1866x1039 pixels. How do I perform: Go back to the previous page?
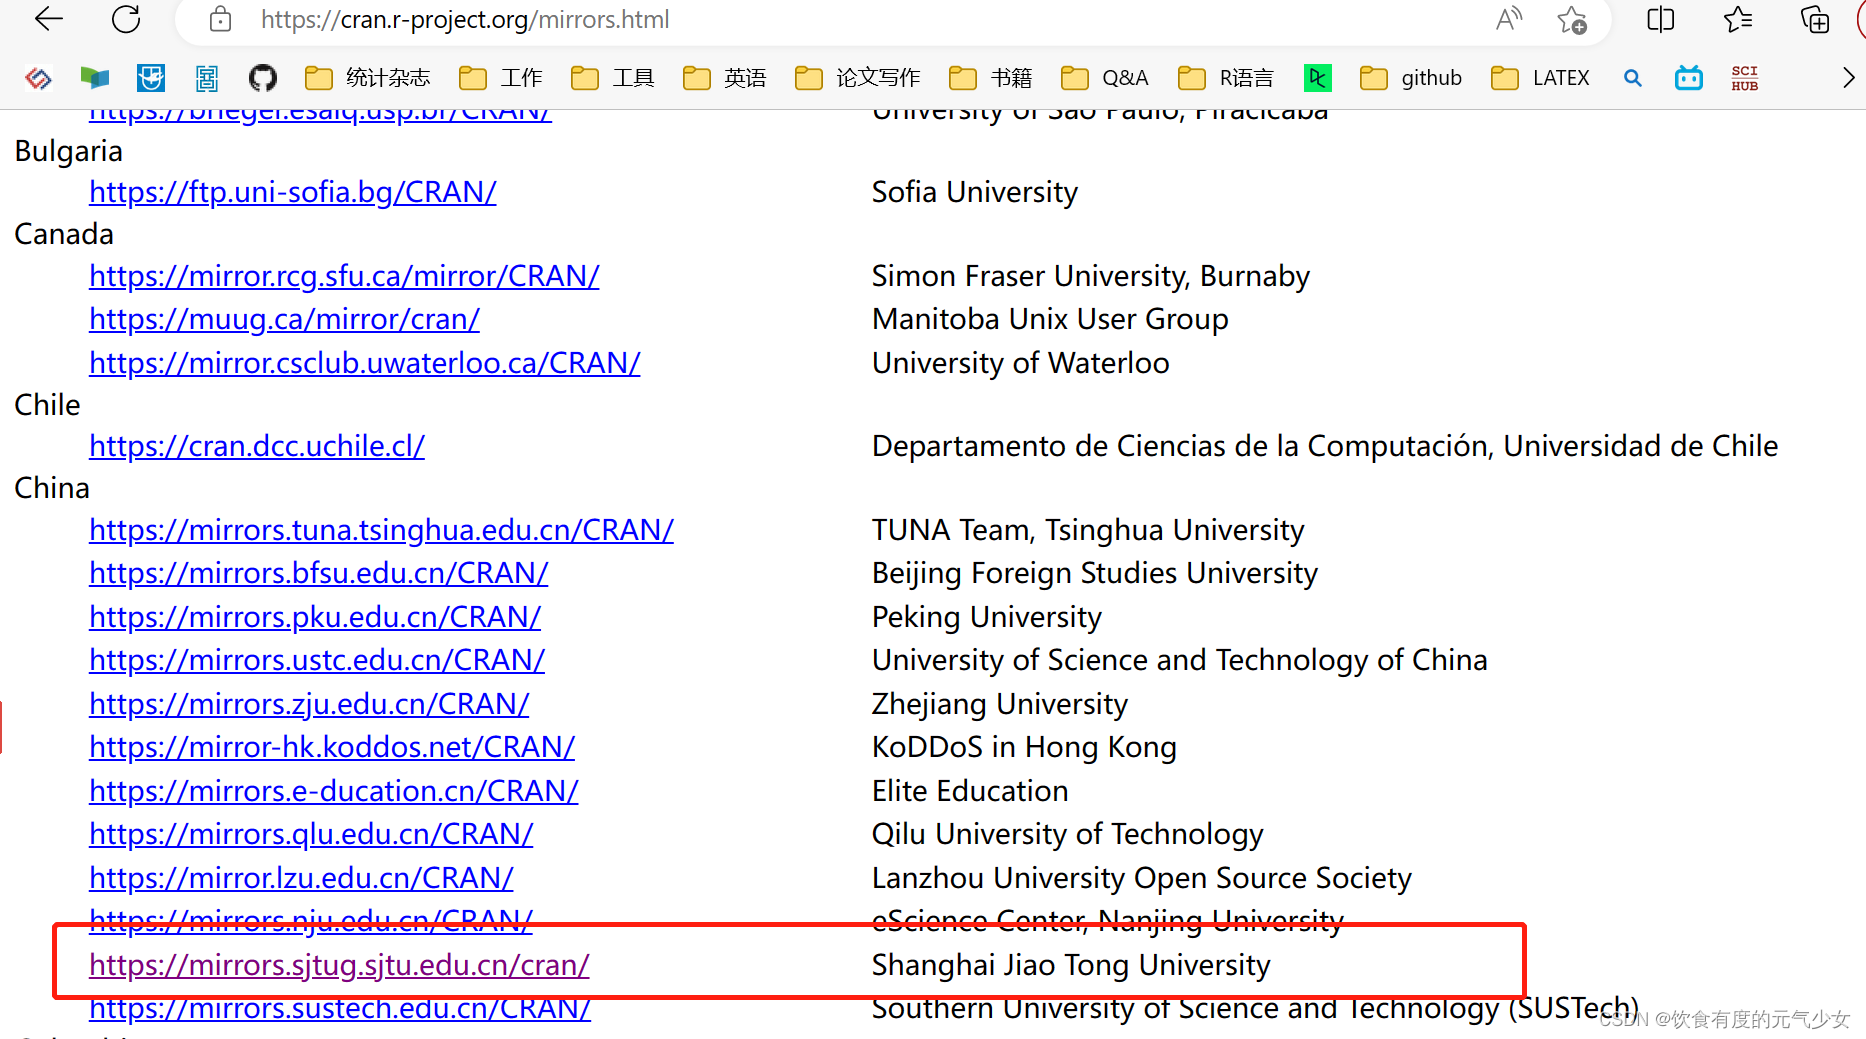tap(48, 19)
